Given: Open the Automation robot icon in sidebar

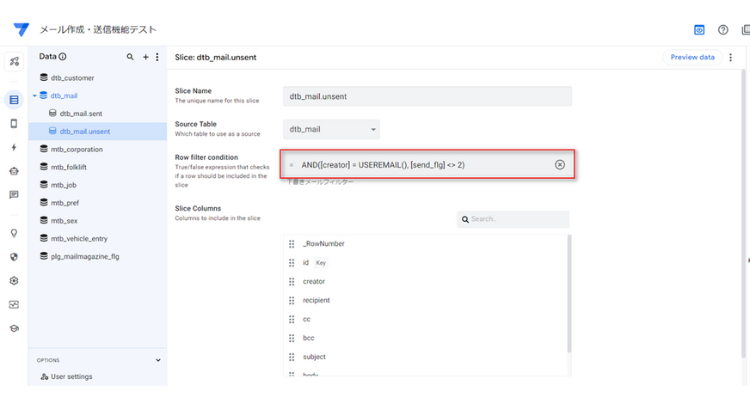Looking at the screenshot, I should coord(14,171).
